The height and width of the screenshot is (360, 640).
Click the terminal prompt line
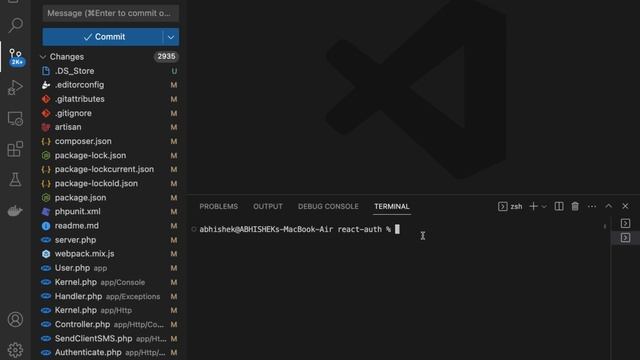click(x=296, y=229)
